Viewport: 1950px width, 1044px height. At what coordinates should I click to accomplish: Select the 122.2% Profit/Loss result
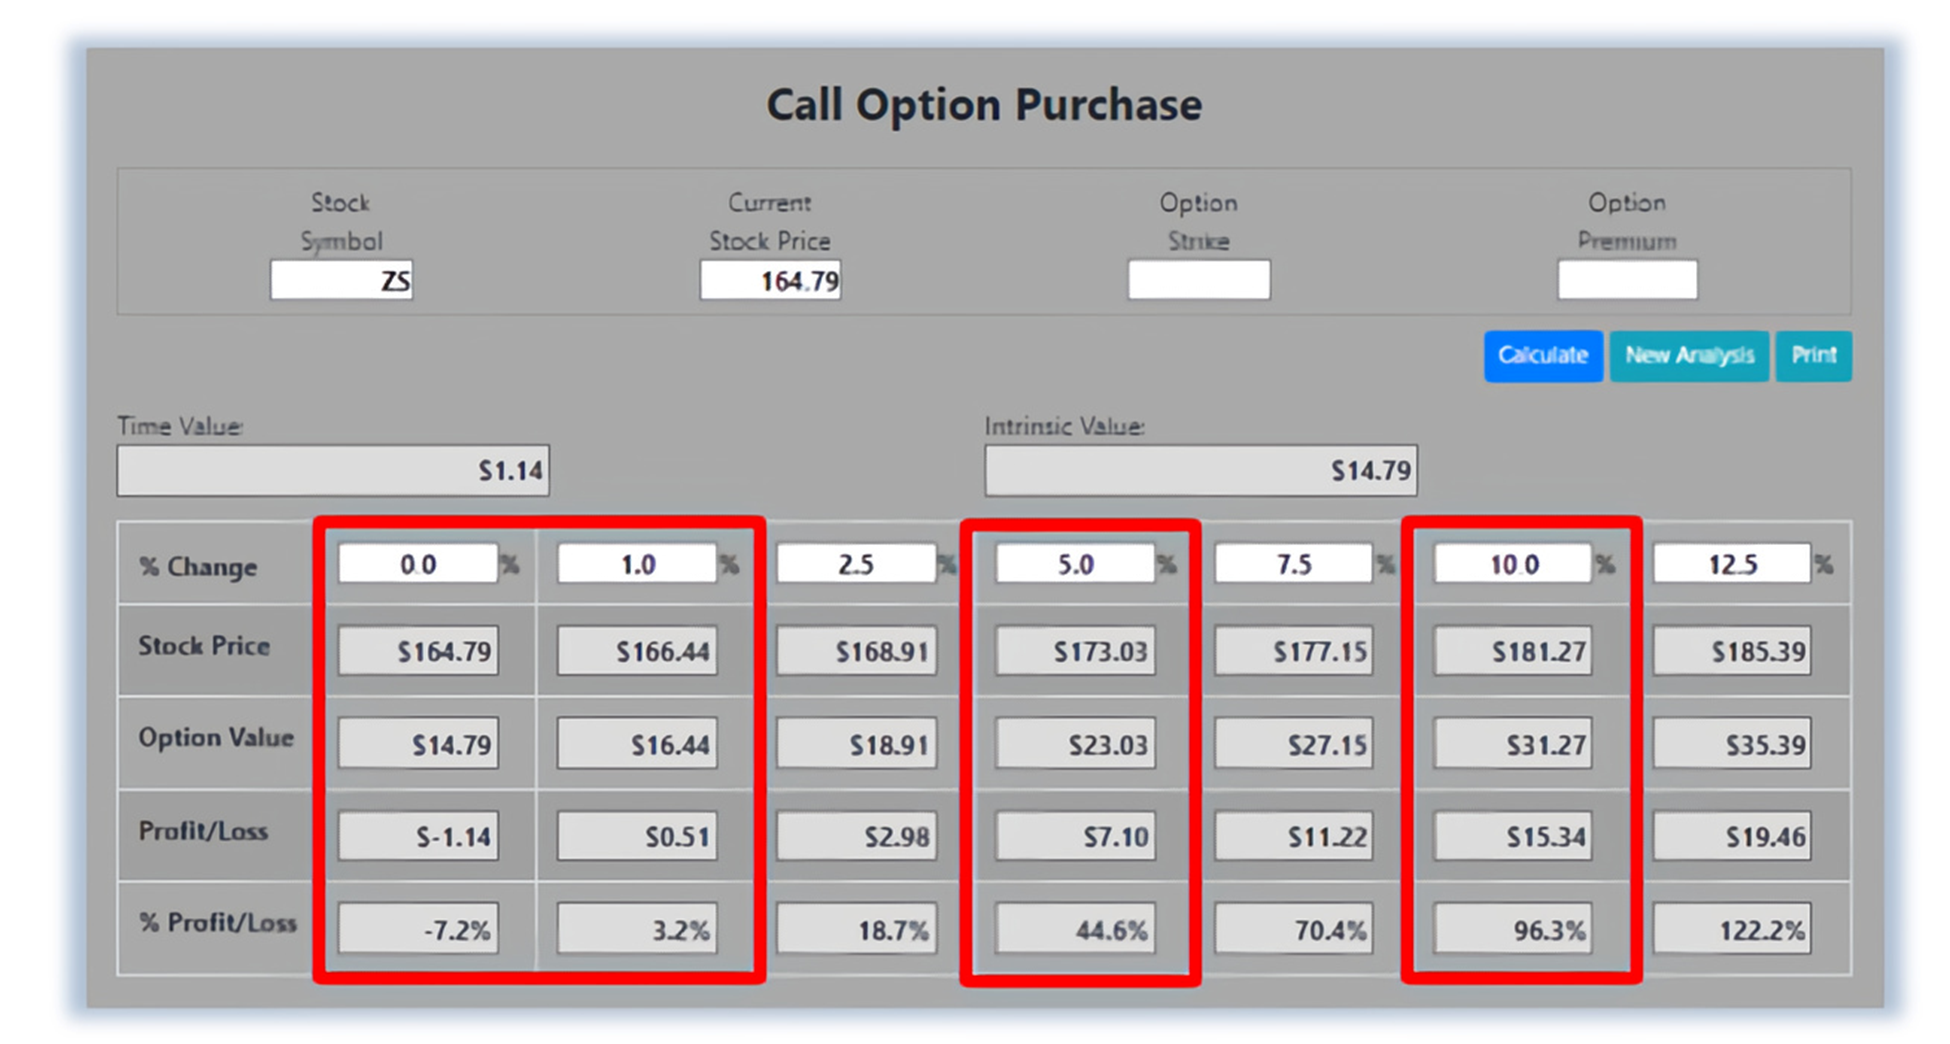(1732, 930)
